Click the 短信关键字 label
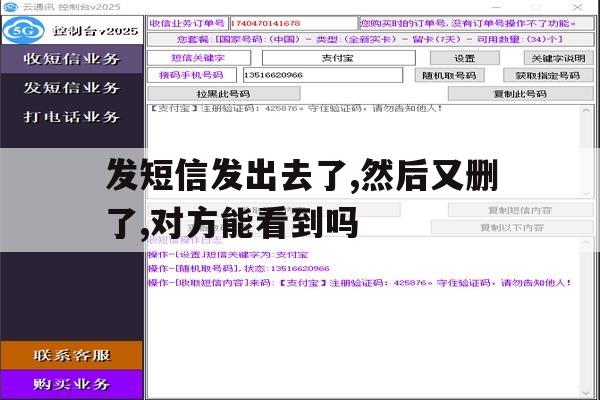The height and width of the screenshot is (400, 600). (x=198, y=58)
